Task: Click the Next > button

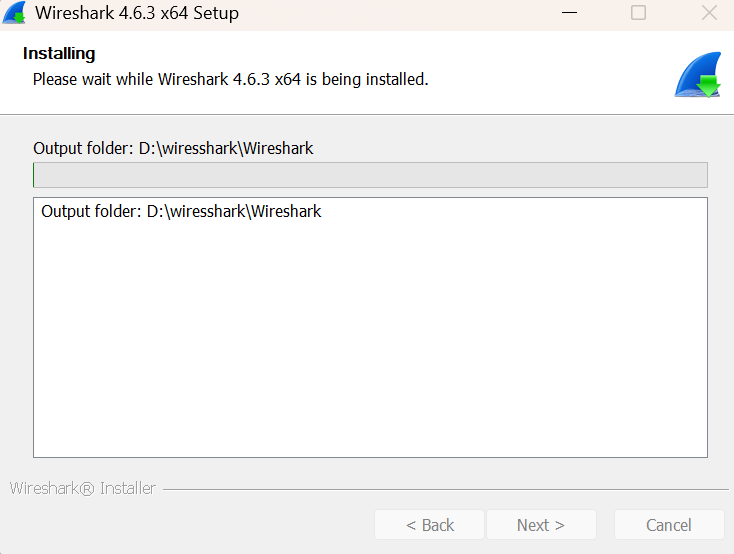Action: 541,525
